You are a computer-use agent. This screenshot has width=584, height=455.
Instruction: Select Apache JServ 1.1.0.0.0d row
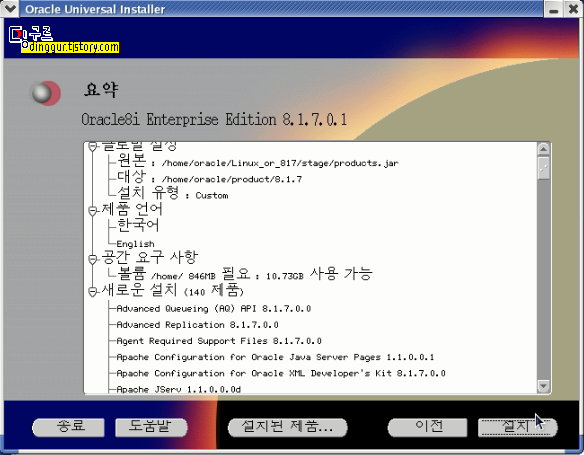178,389
